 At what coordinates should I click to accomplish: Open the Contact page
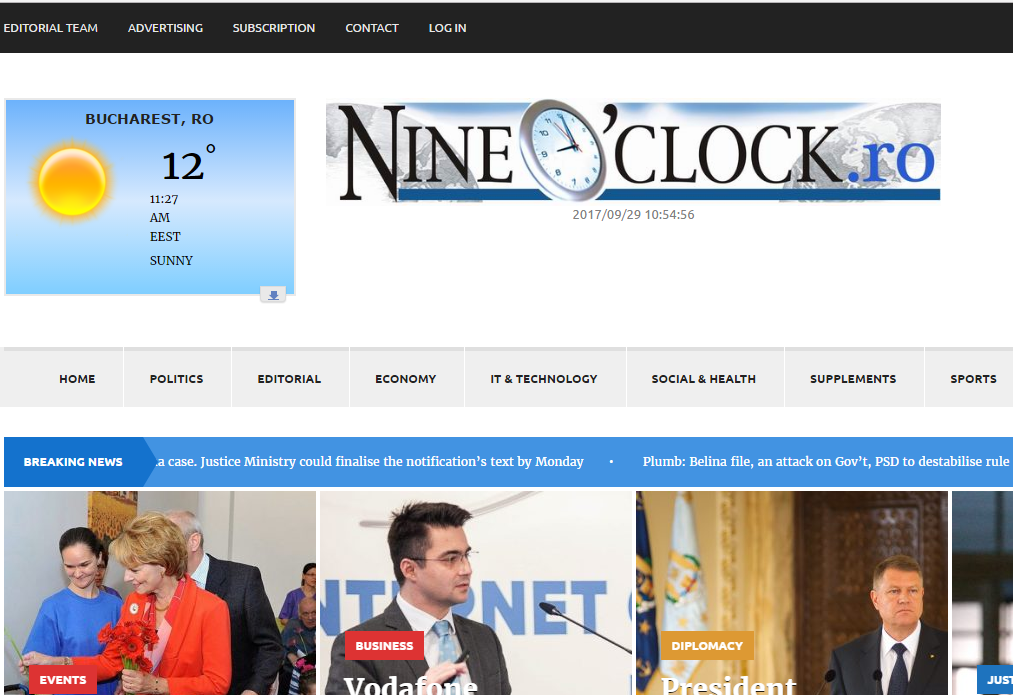(x=371, y=28)
